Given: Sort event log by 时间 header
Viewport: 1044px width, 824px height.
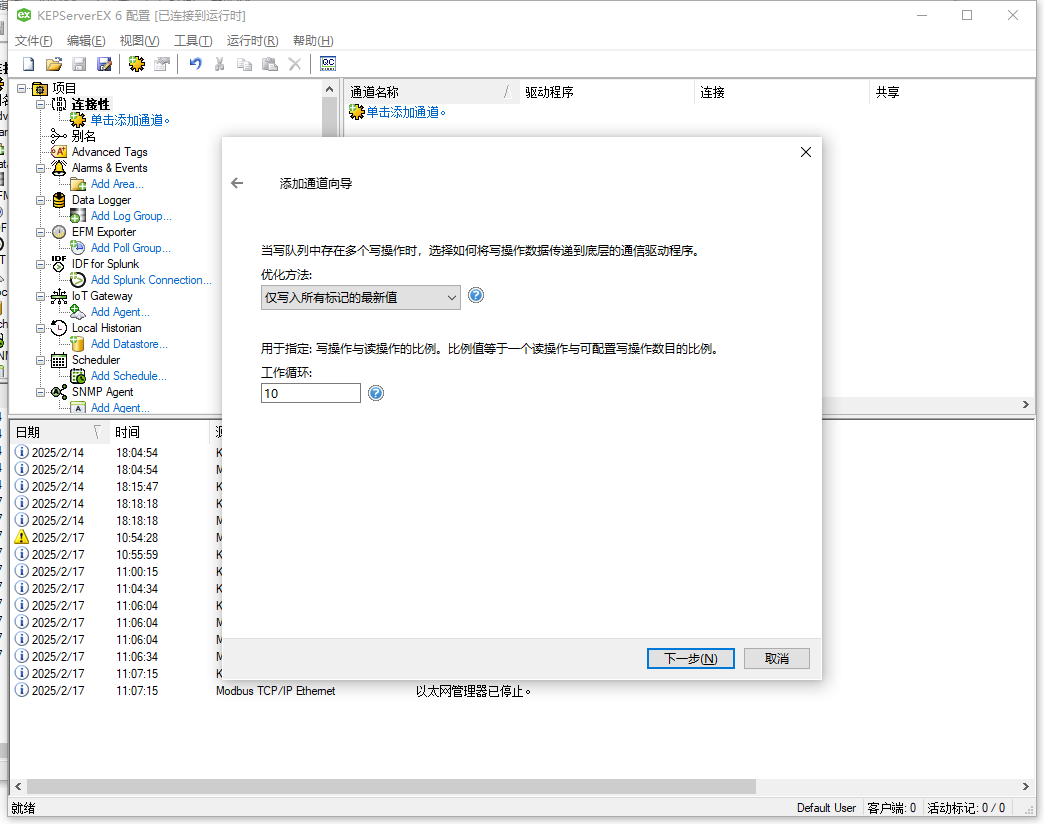Looking at the screenshot, I should coord(159,432).
